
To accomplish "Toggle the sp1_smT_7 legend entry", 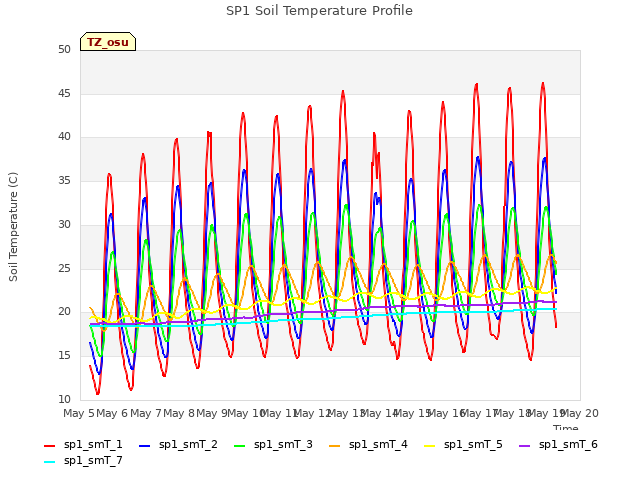I will pyautogui.click(x=83, y=461).
